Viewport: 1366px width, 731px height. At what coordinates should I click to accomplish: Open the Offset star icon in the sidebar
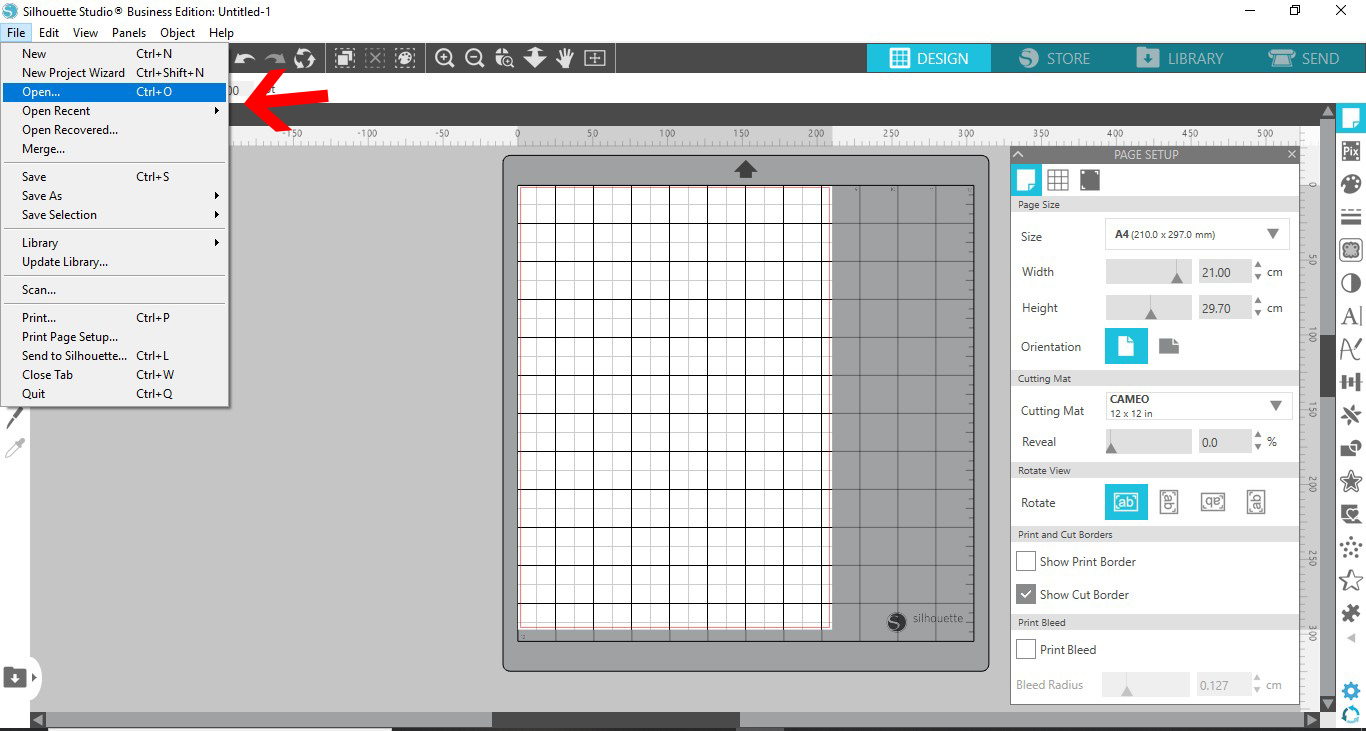click(x=1351, y=481)
